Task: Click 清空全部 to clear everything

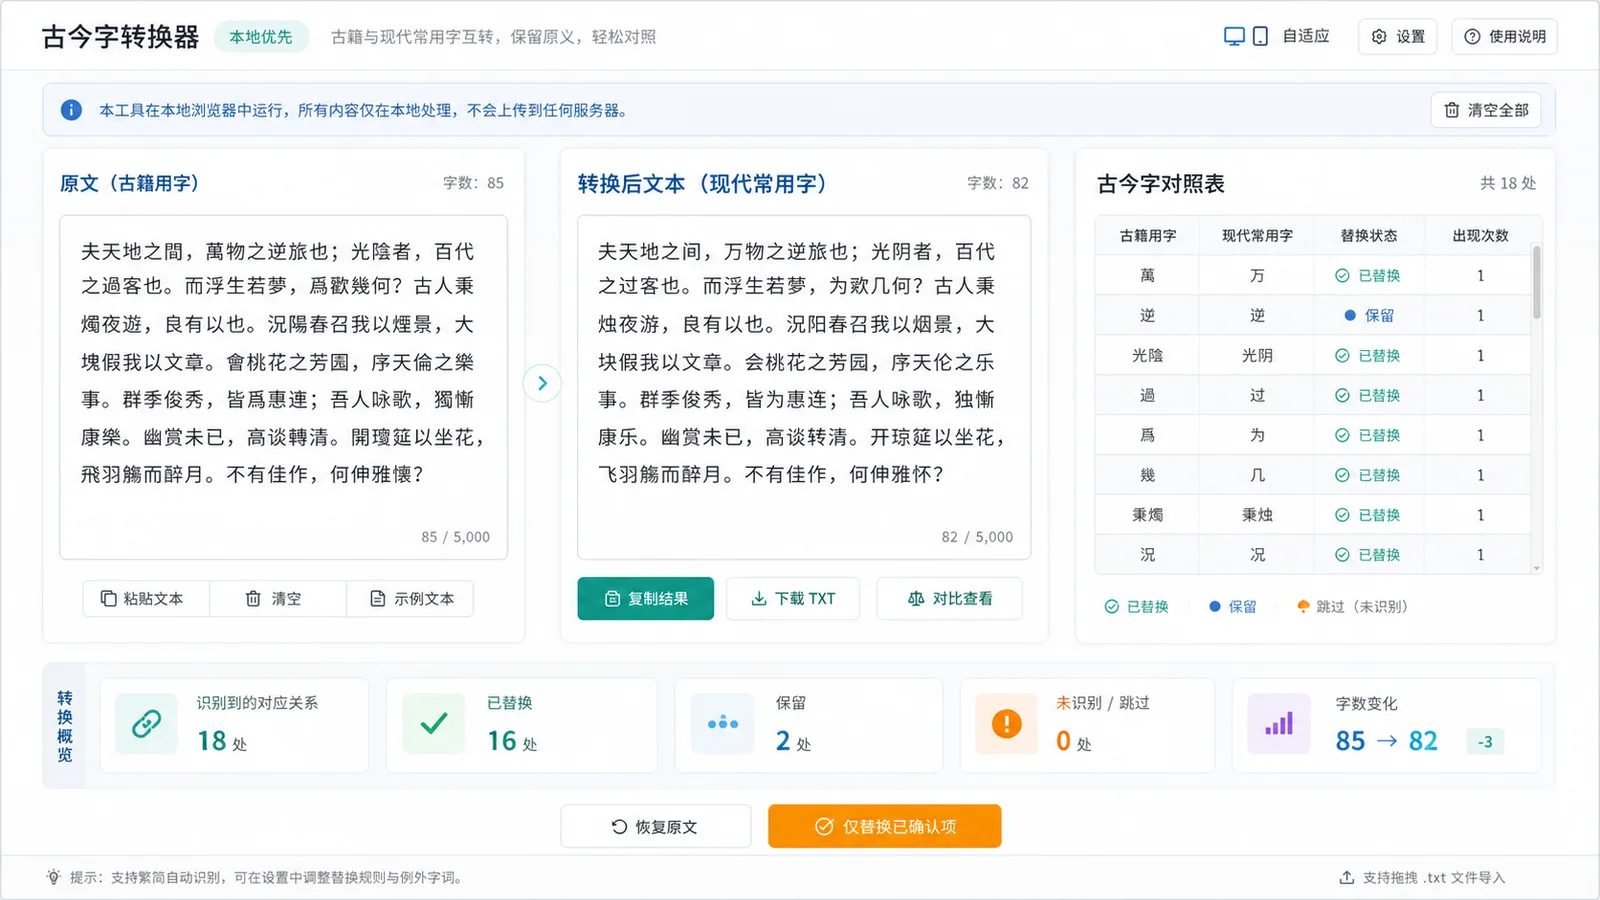Action: 1486,110
